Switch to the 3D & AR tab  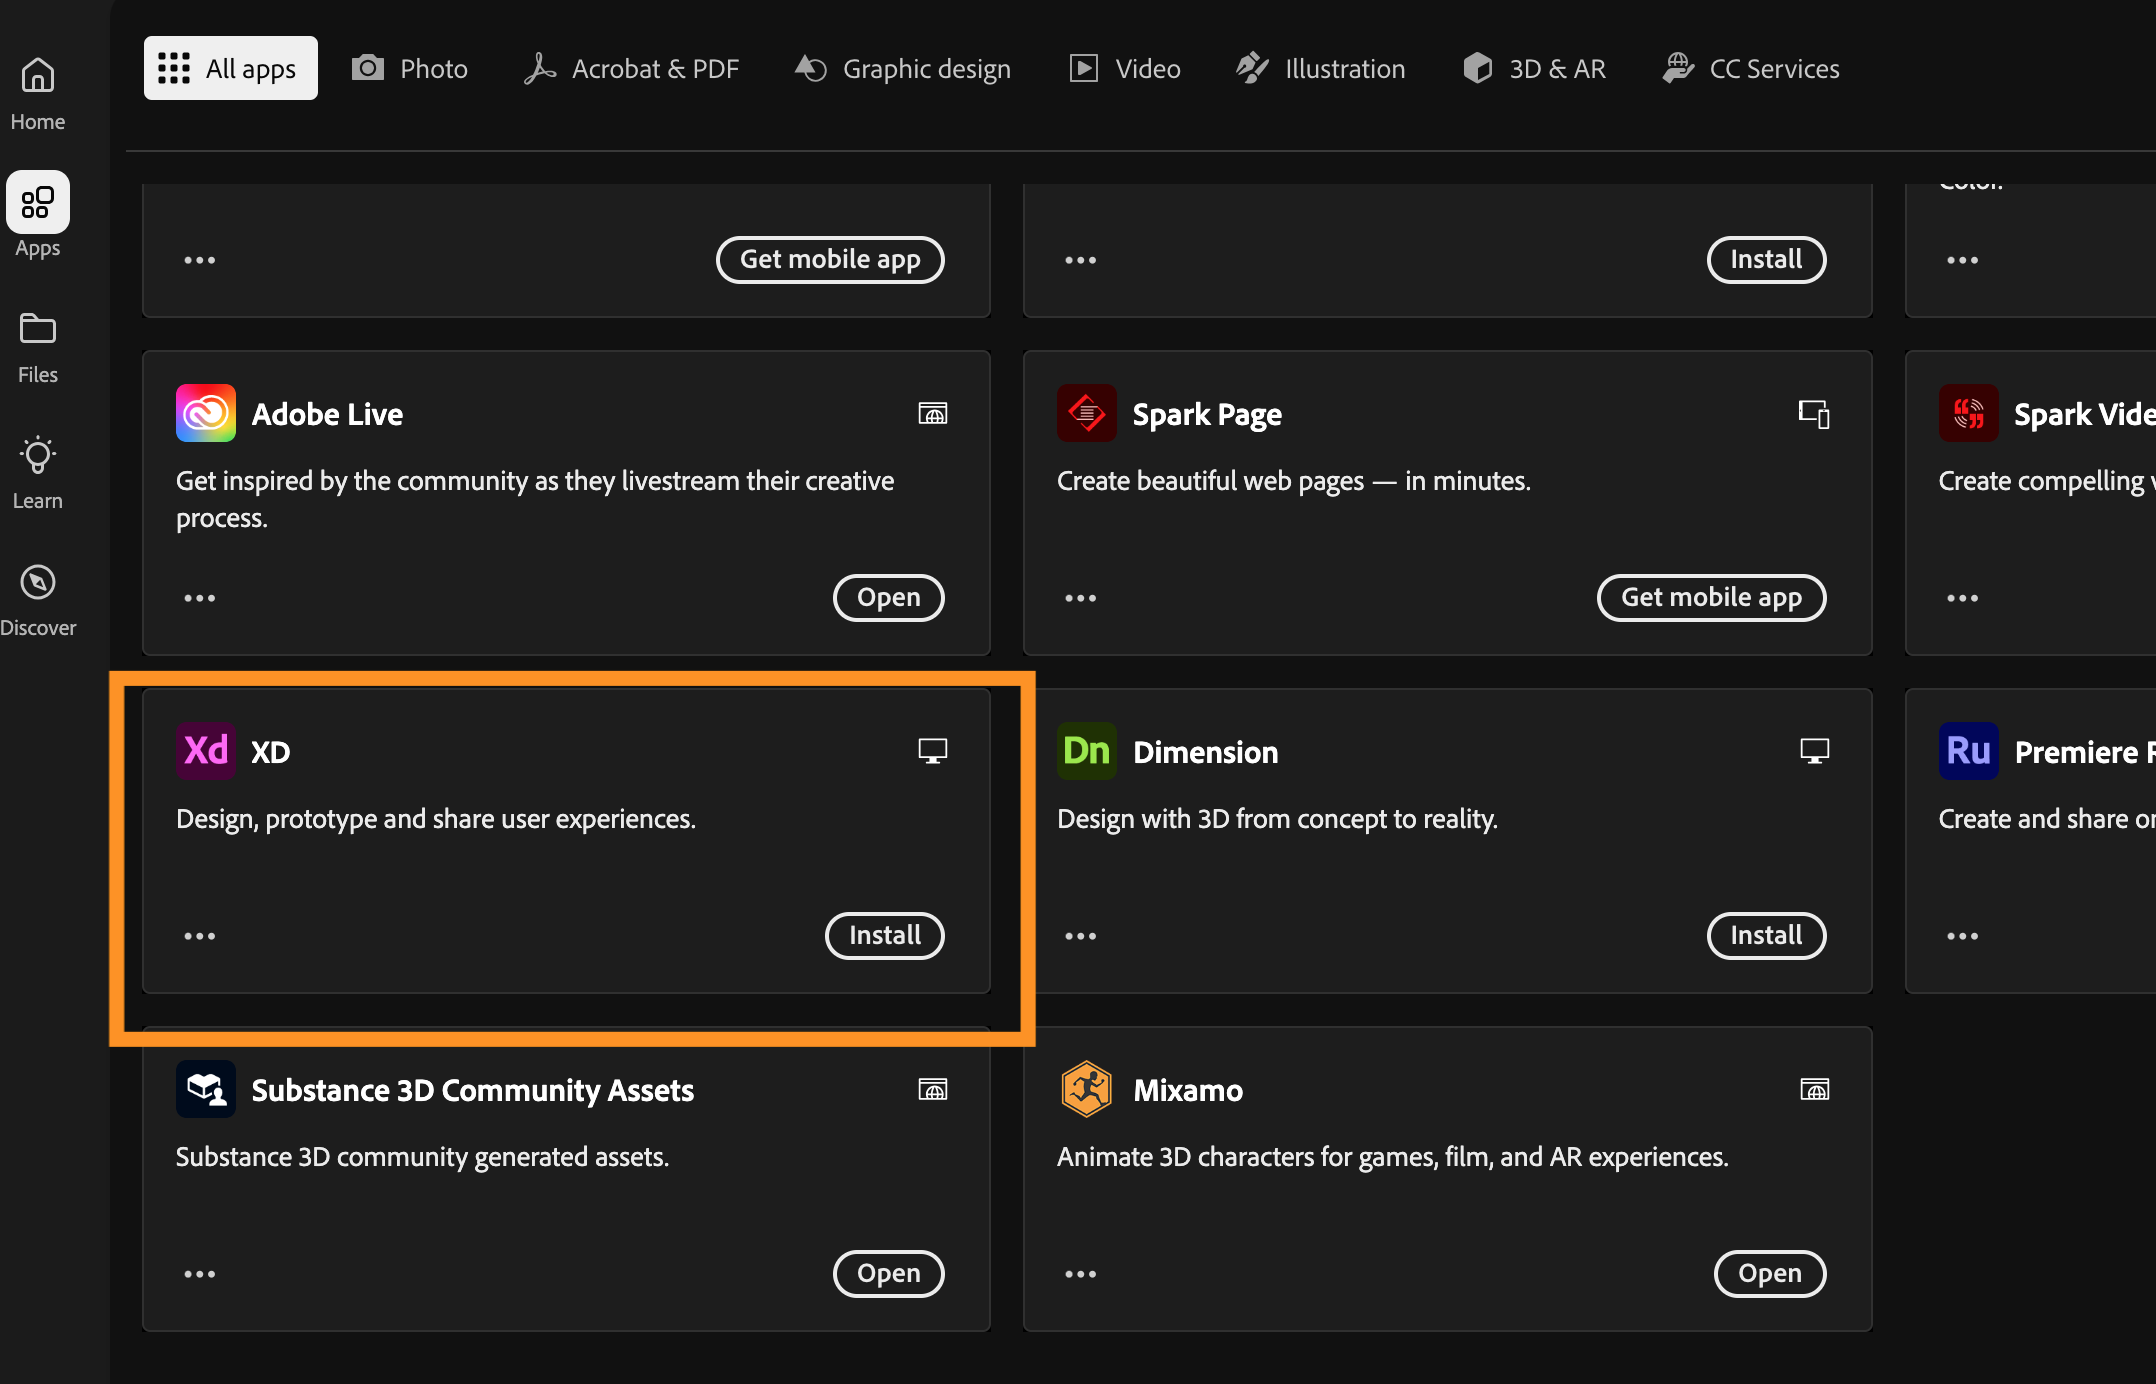pos(1533,67)
